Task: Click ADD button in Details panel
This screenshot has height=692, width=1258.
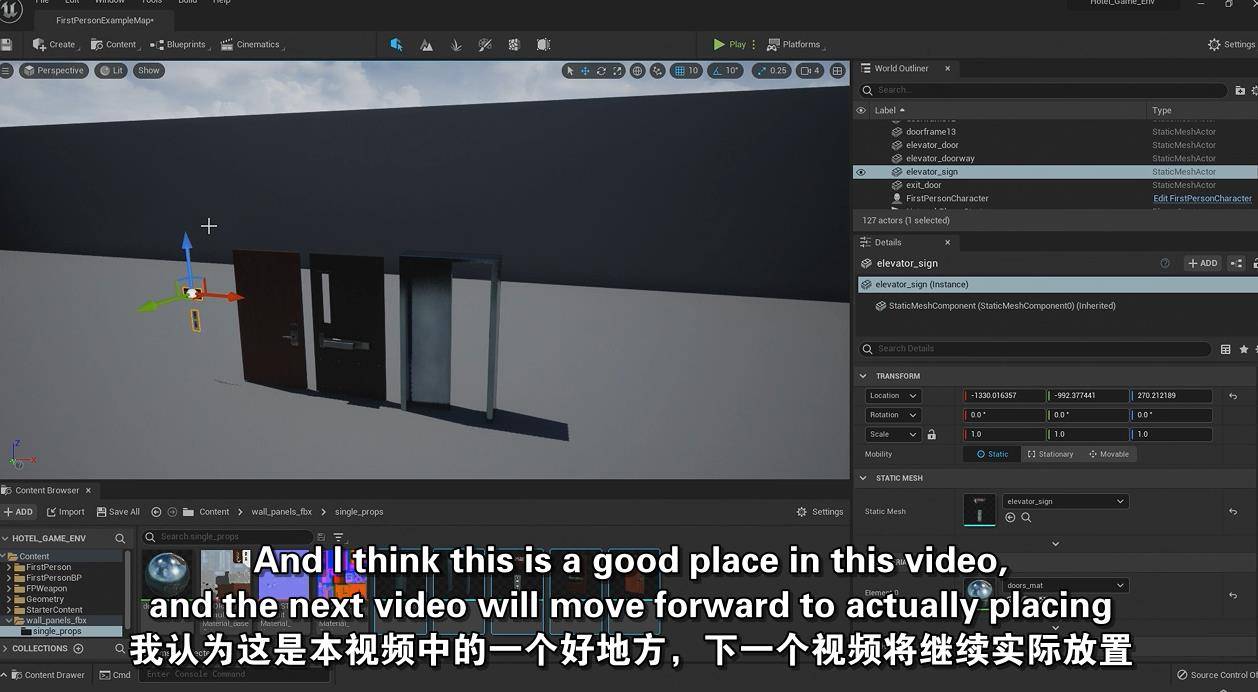Action: [1202, 263]
